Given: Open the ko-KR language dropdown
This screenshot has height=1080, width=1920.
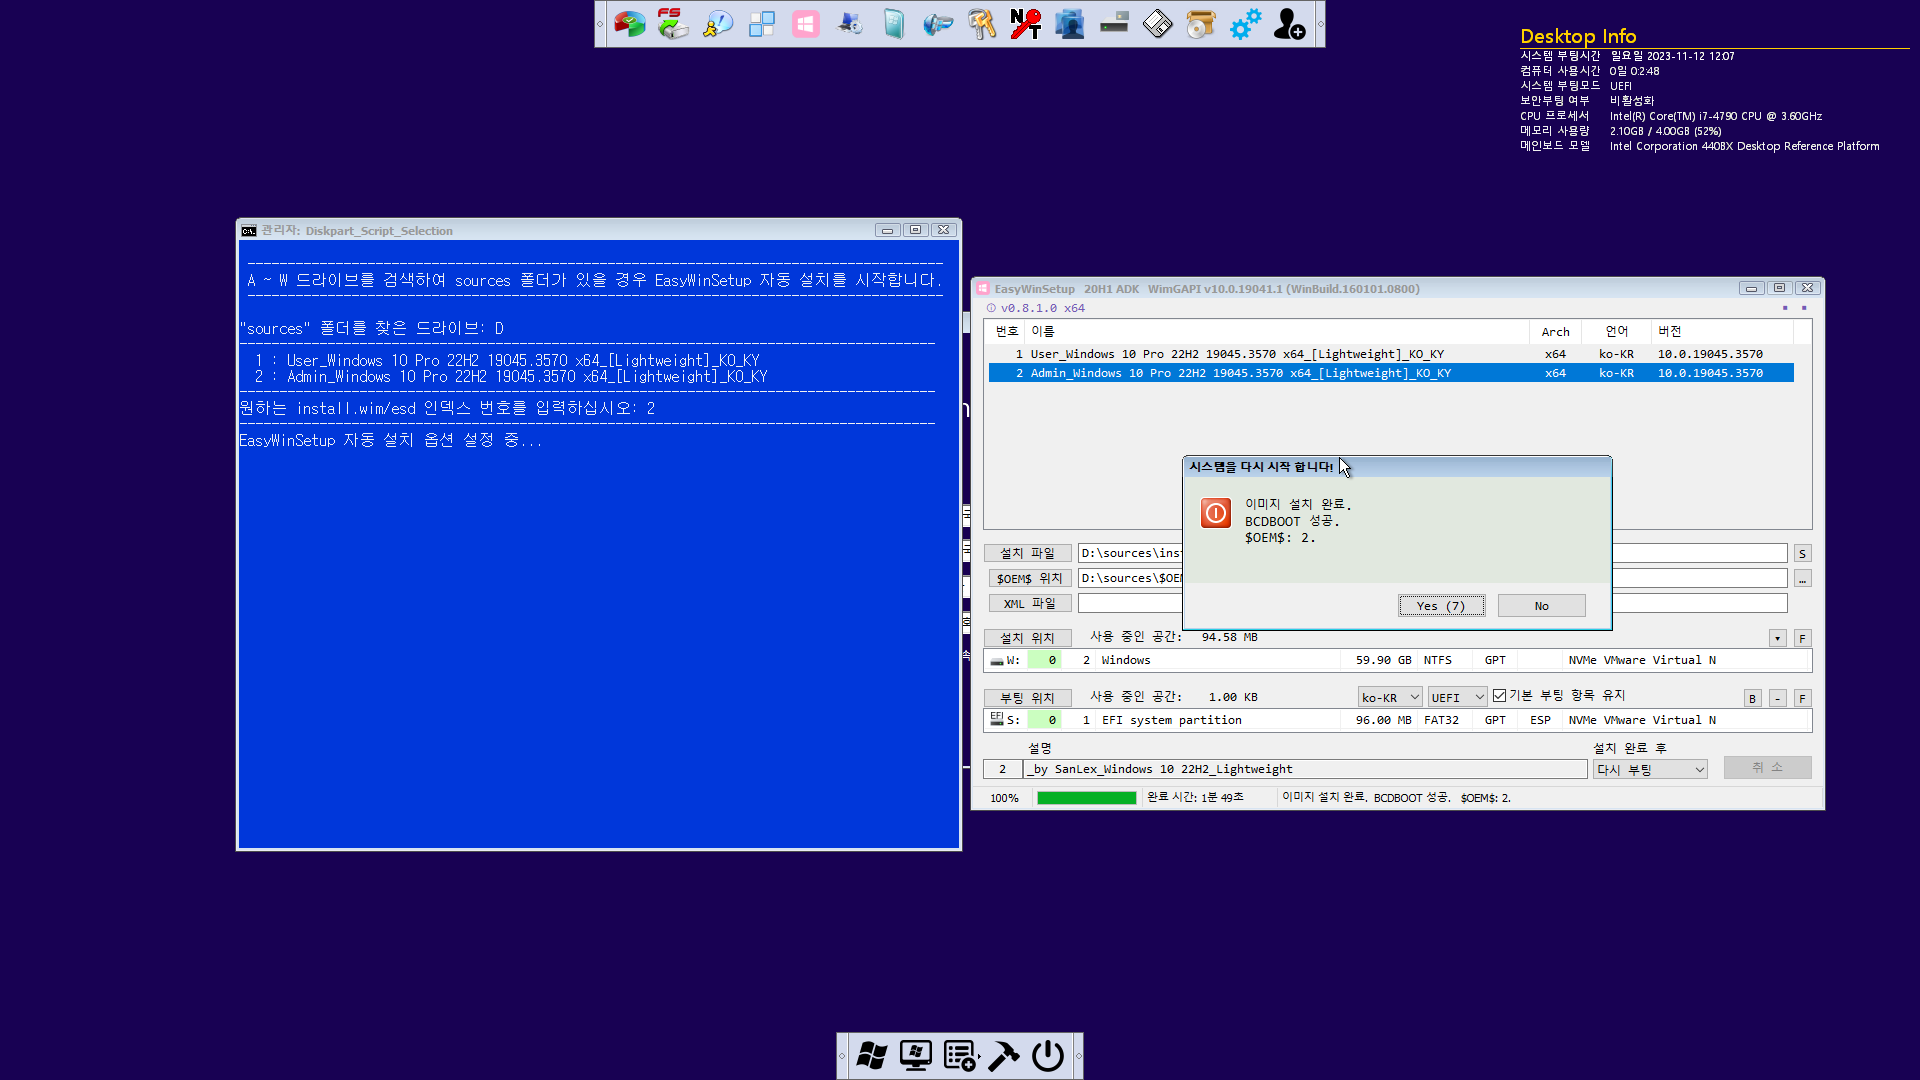Looking at the screenshot, I should [x=1390, y=697].
